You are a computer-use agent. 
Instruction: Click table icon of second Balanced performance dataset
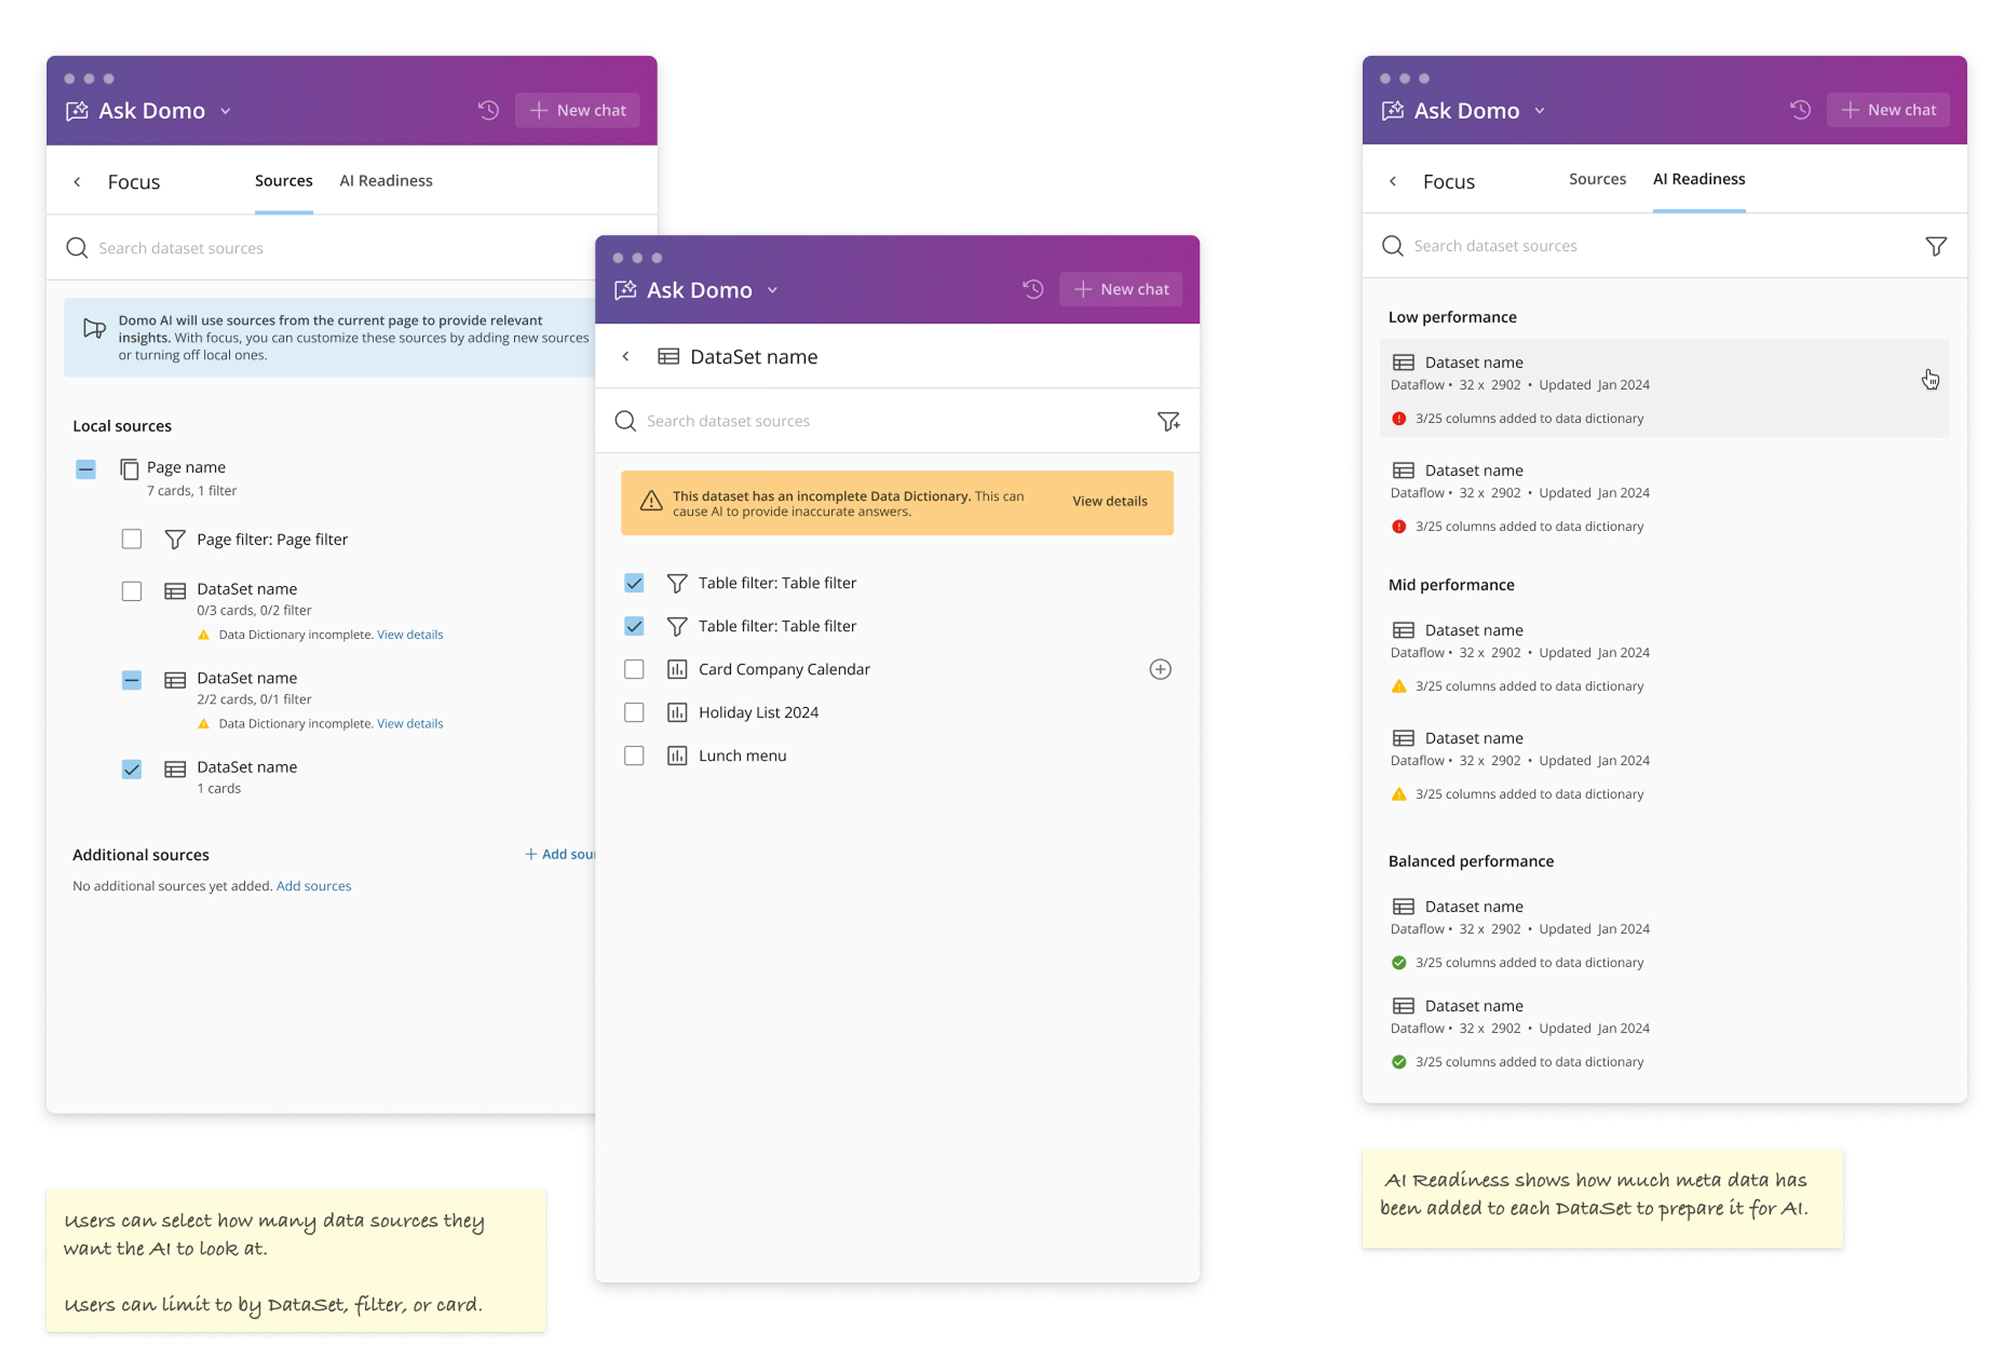pos(1403,1006)
